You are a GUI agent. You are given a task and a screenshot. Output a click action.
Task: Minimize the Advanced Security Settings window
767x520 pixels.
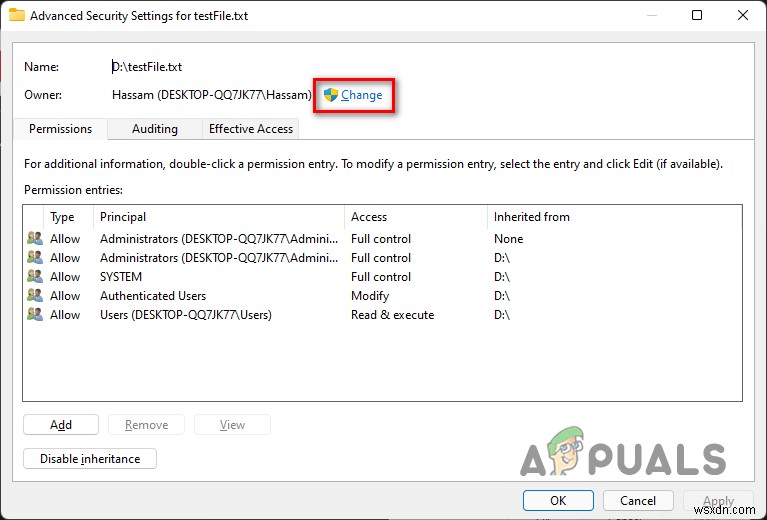(652, 15)
